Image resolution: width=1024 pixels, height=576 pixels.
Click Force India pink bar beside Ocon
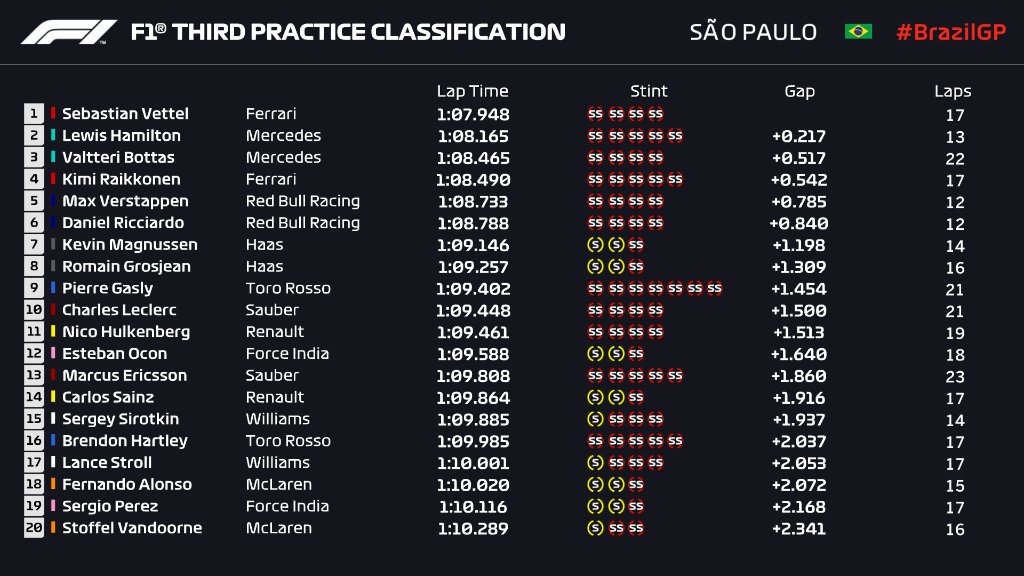53,354
